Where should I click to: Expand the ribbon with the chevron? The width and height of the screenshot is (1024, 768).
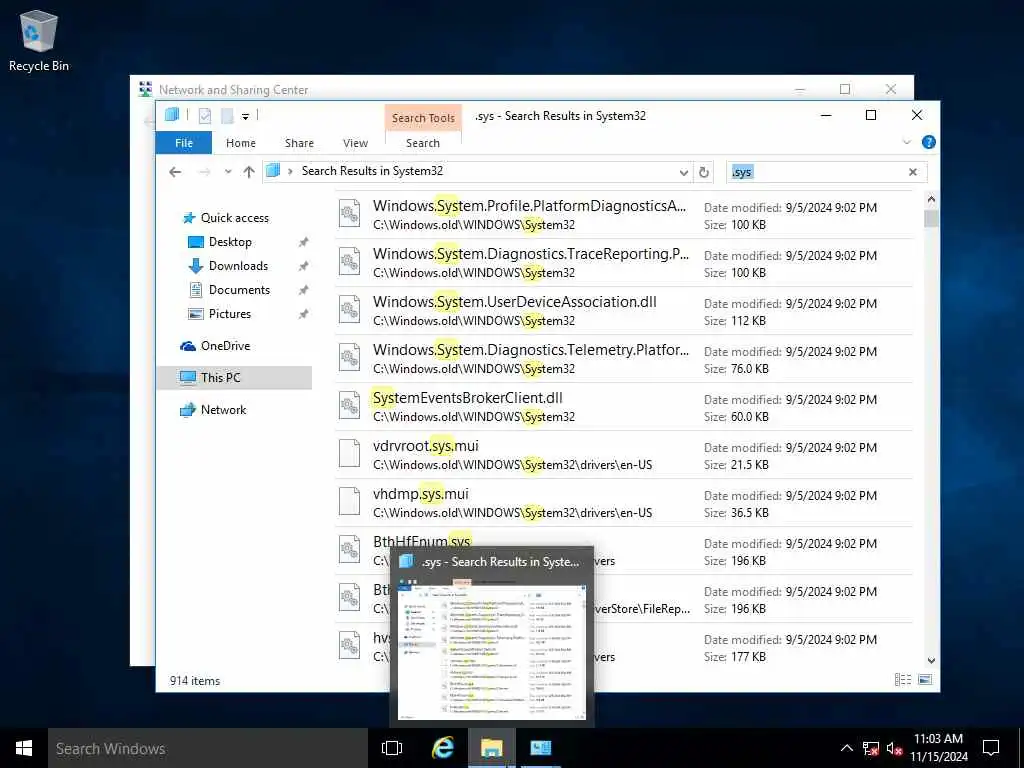(x=906, y=142)
